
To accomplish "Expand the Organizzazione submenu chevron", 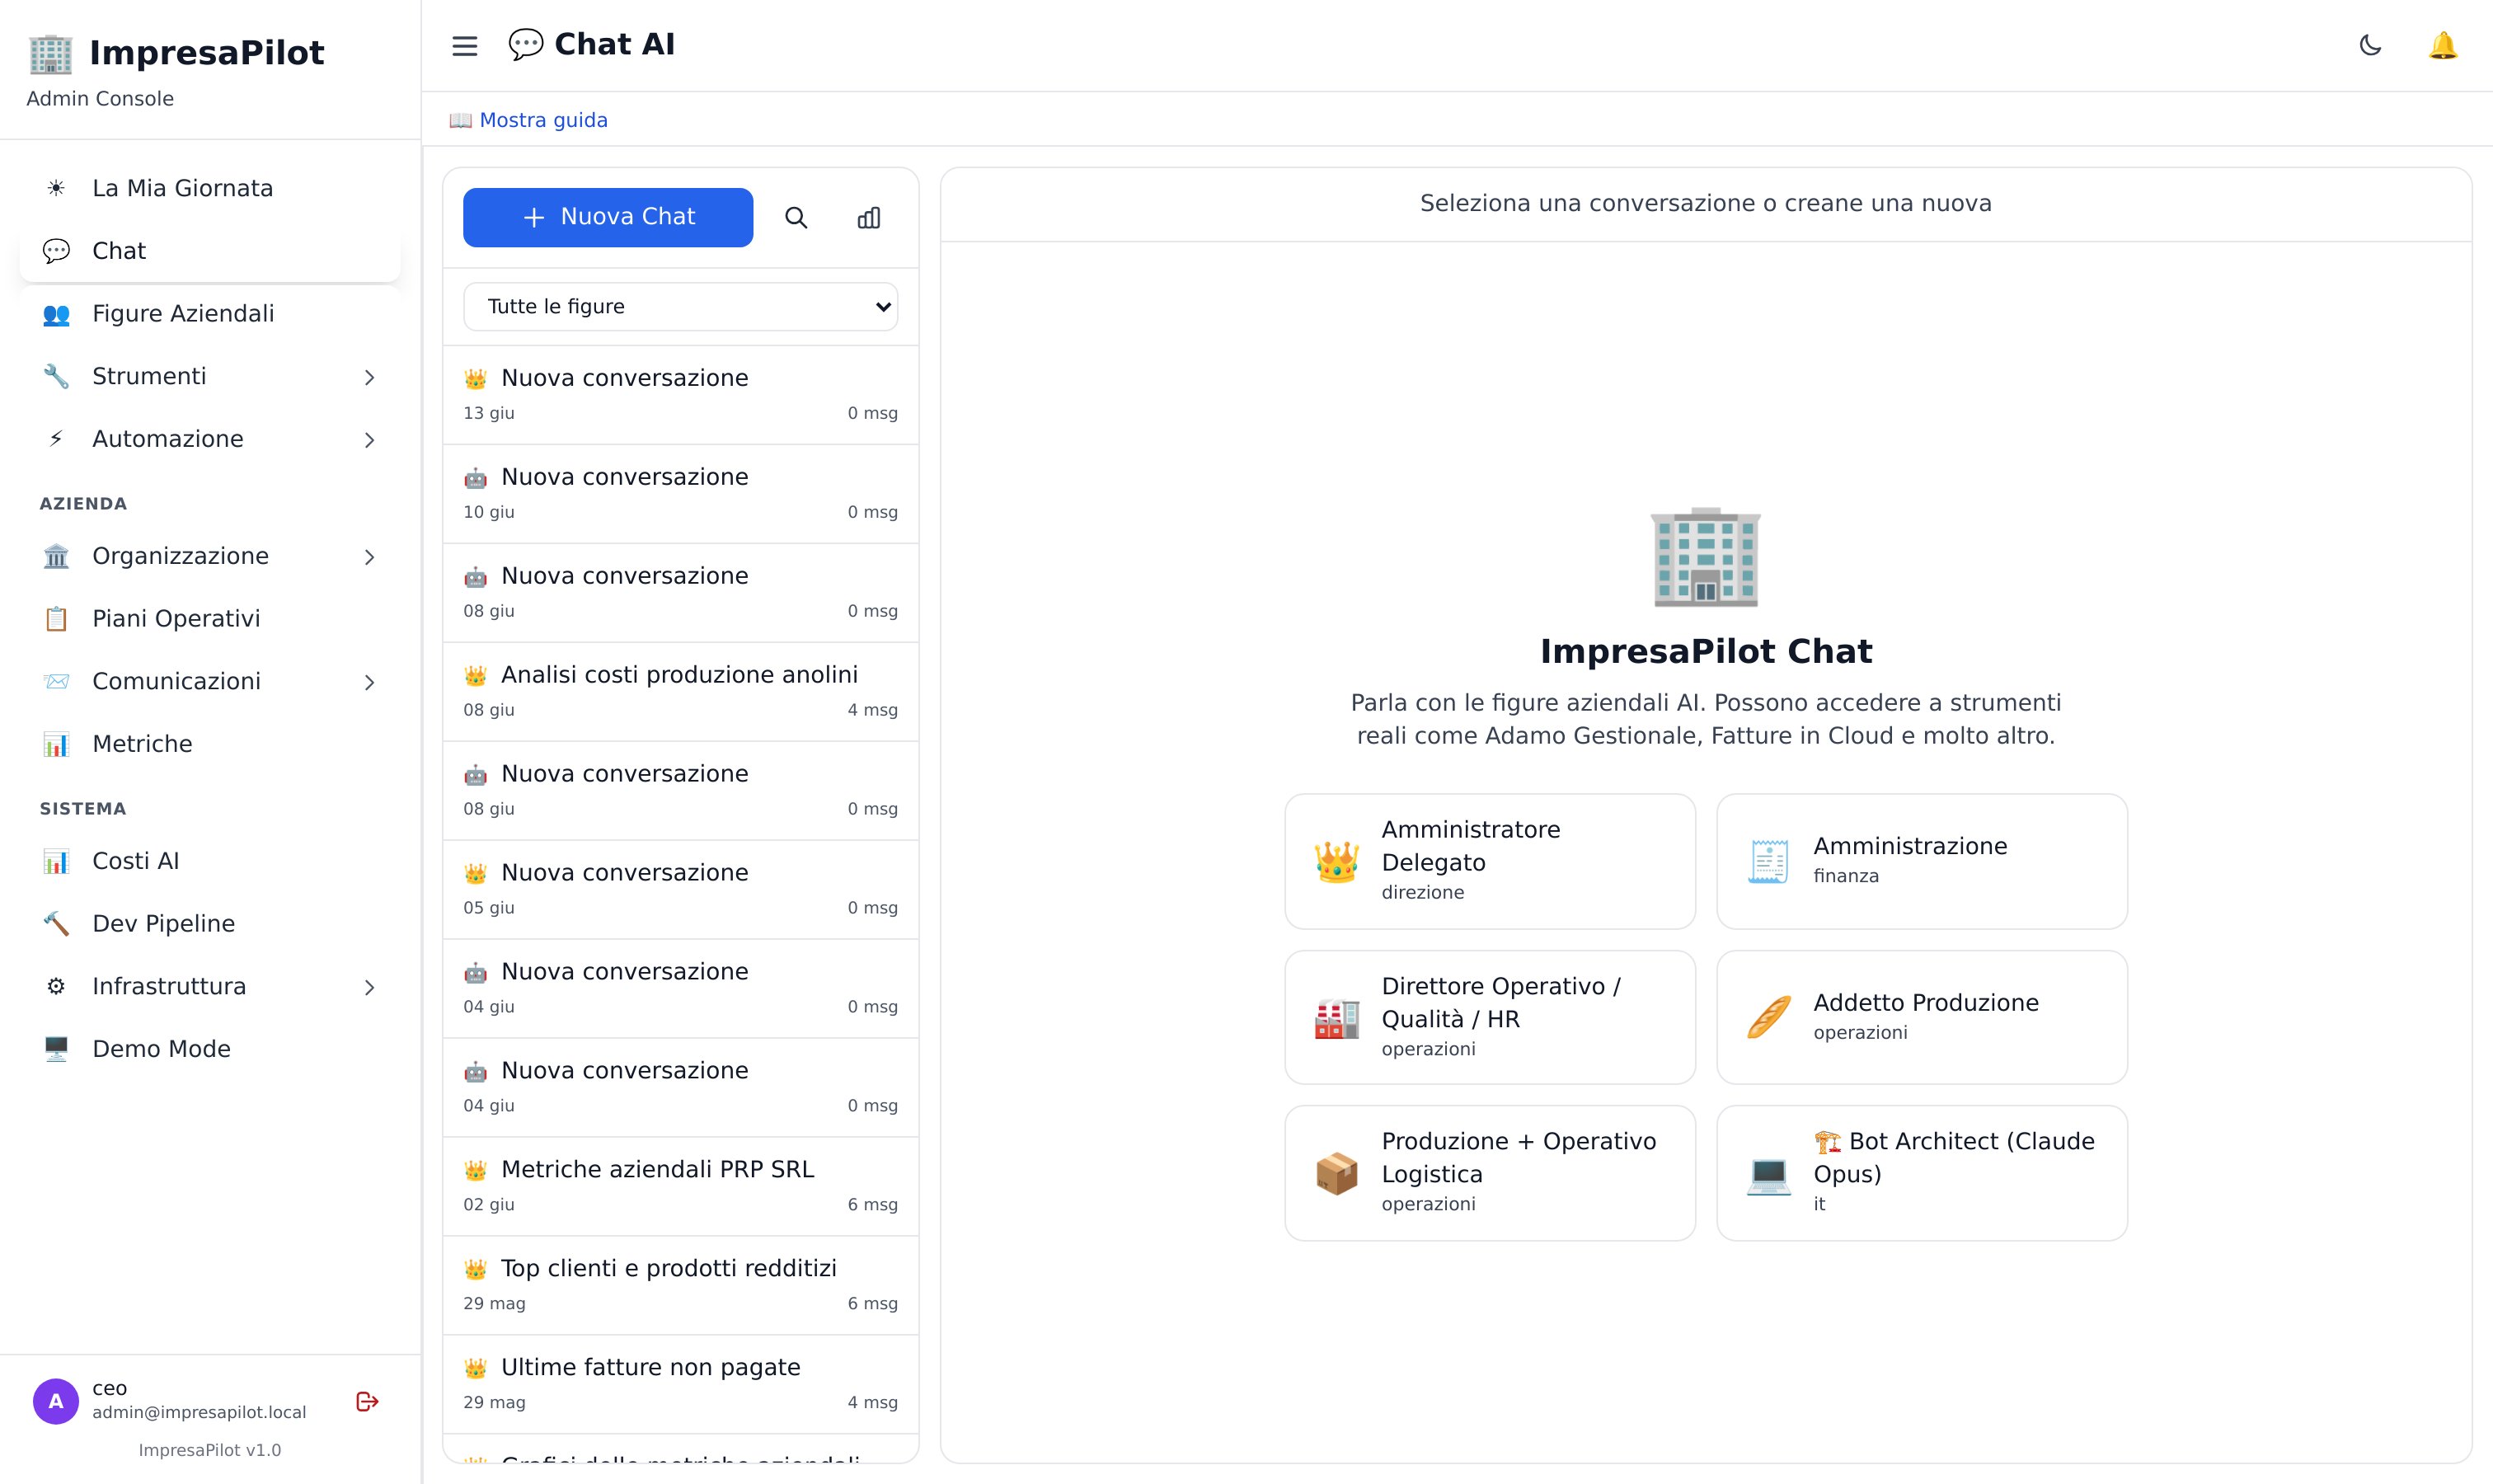I will point(369,557).
